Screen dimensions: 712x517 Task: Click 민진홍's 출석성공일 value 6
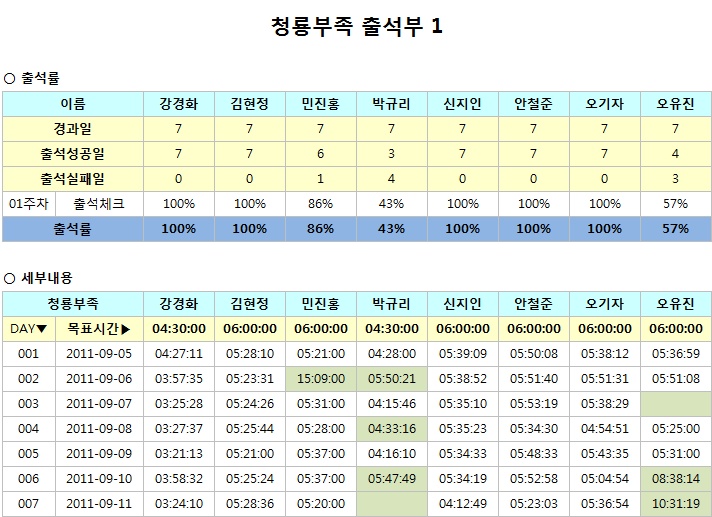[x=321, y=154]
